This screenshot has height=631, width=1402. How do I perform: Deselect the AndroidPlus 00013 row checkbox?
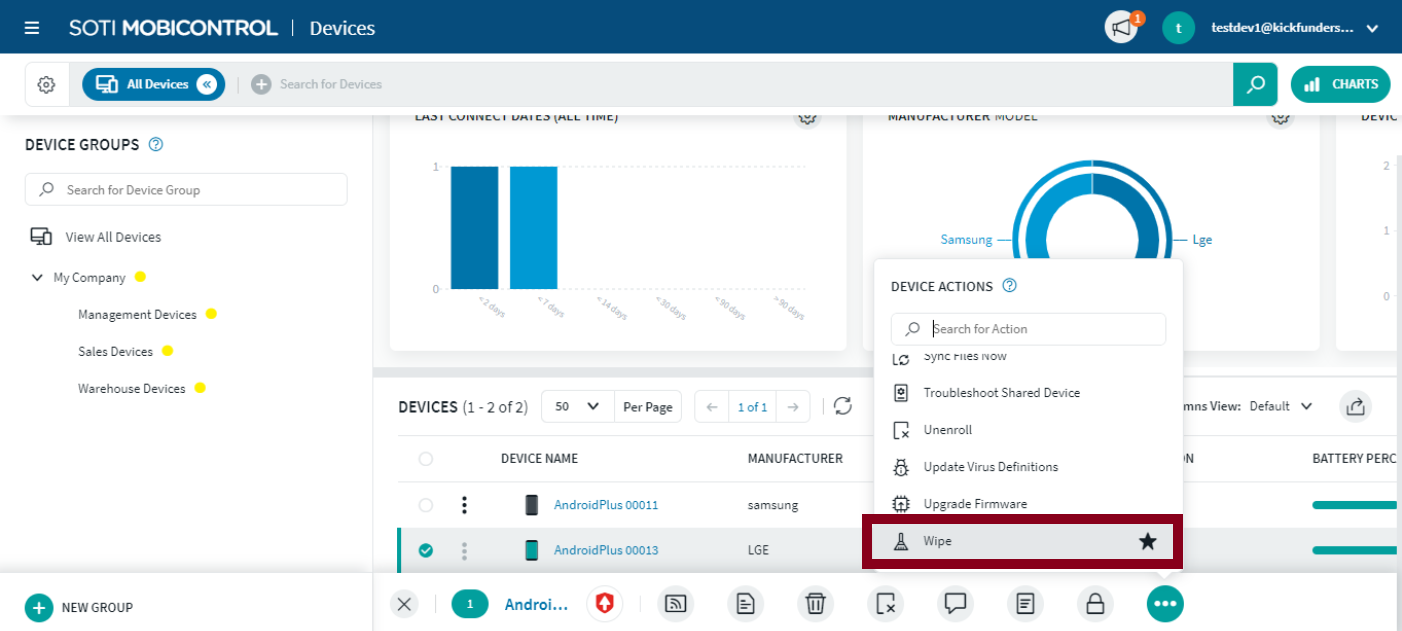pyautogui.click(x=426, y=550)
